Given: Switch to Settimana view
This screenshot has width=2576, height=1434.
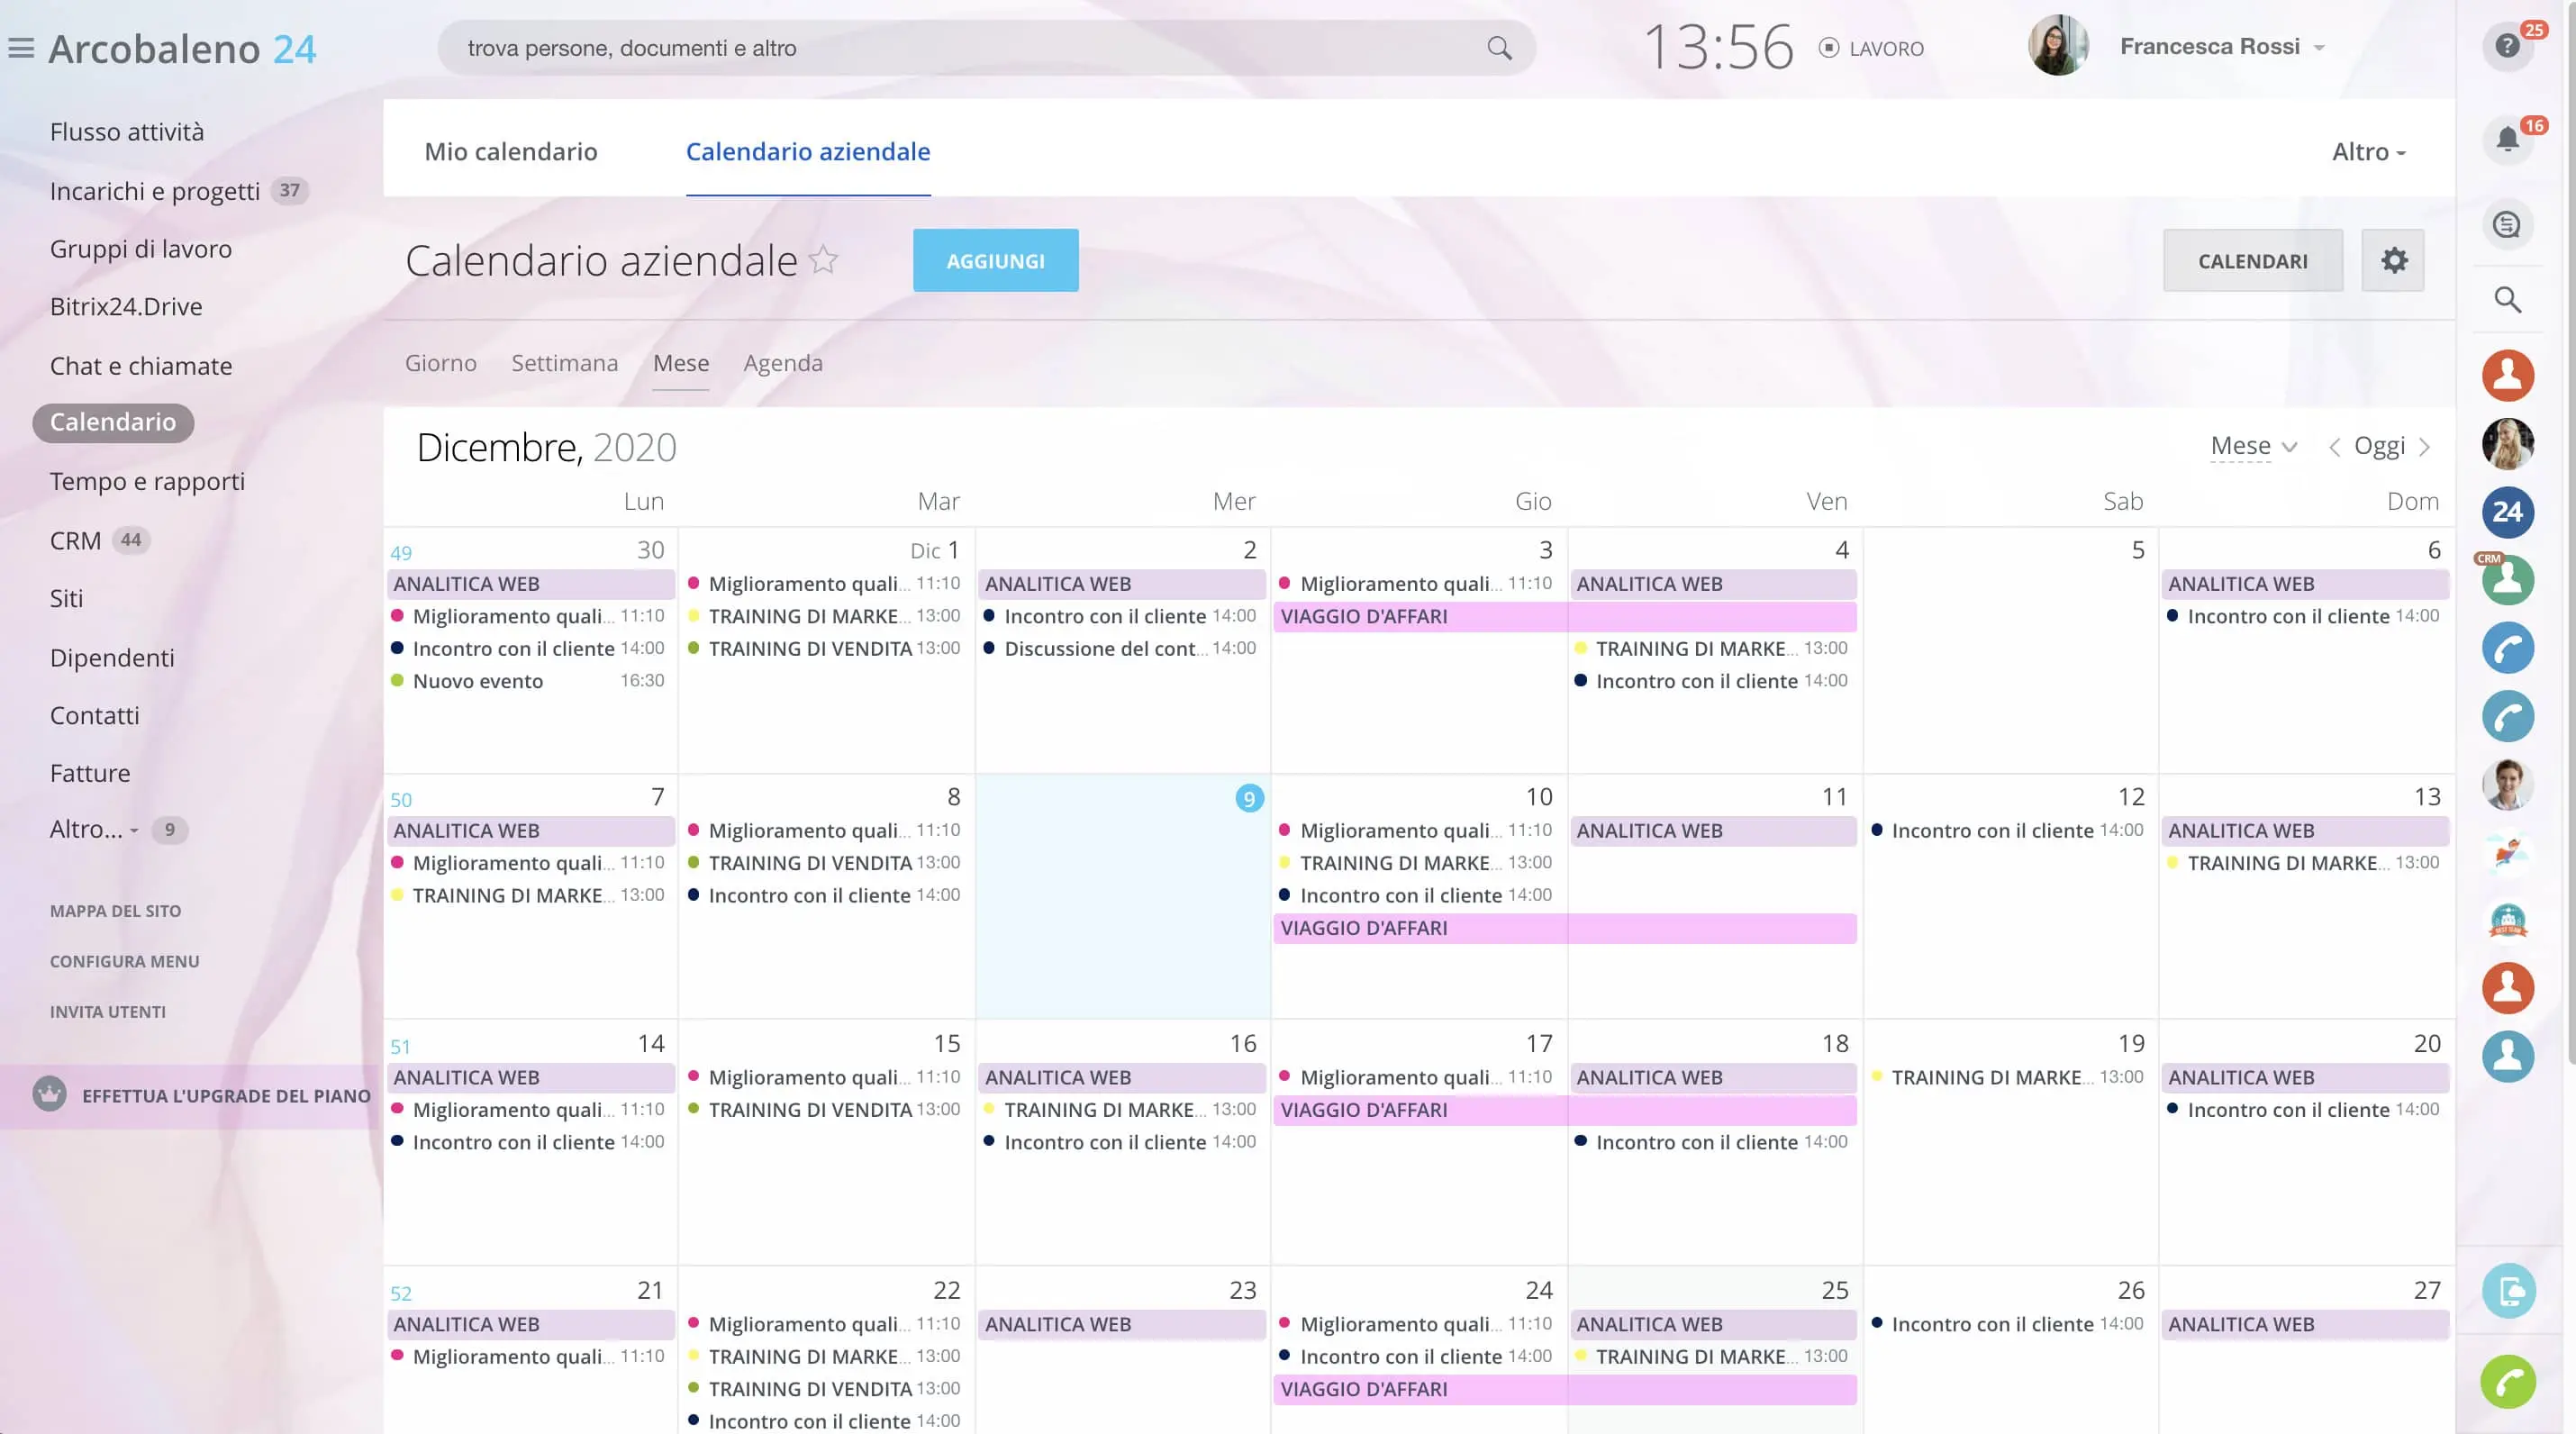Looking at the screenshot, I should (565, 363).
